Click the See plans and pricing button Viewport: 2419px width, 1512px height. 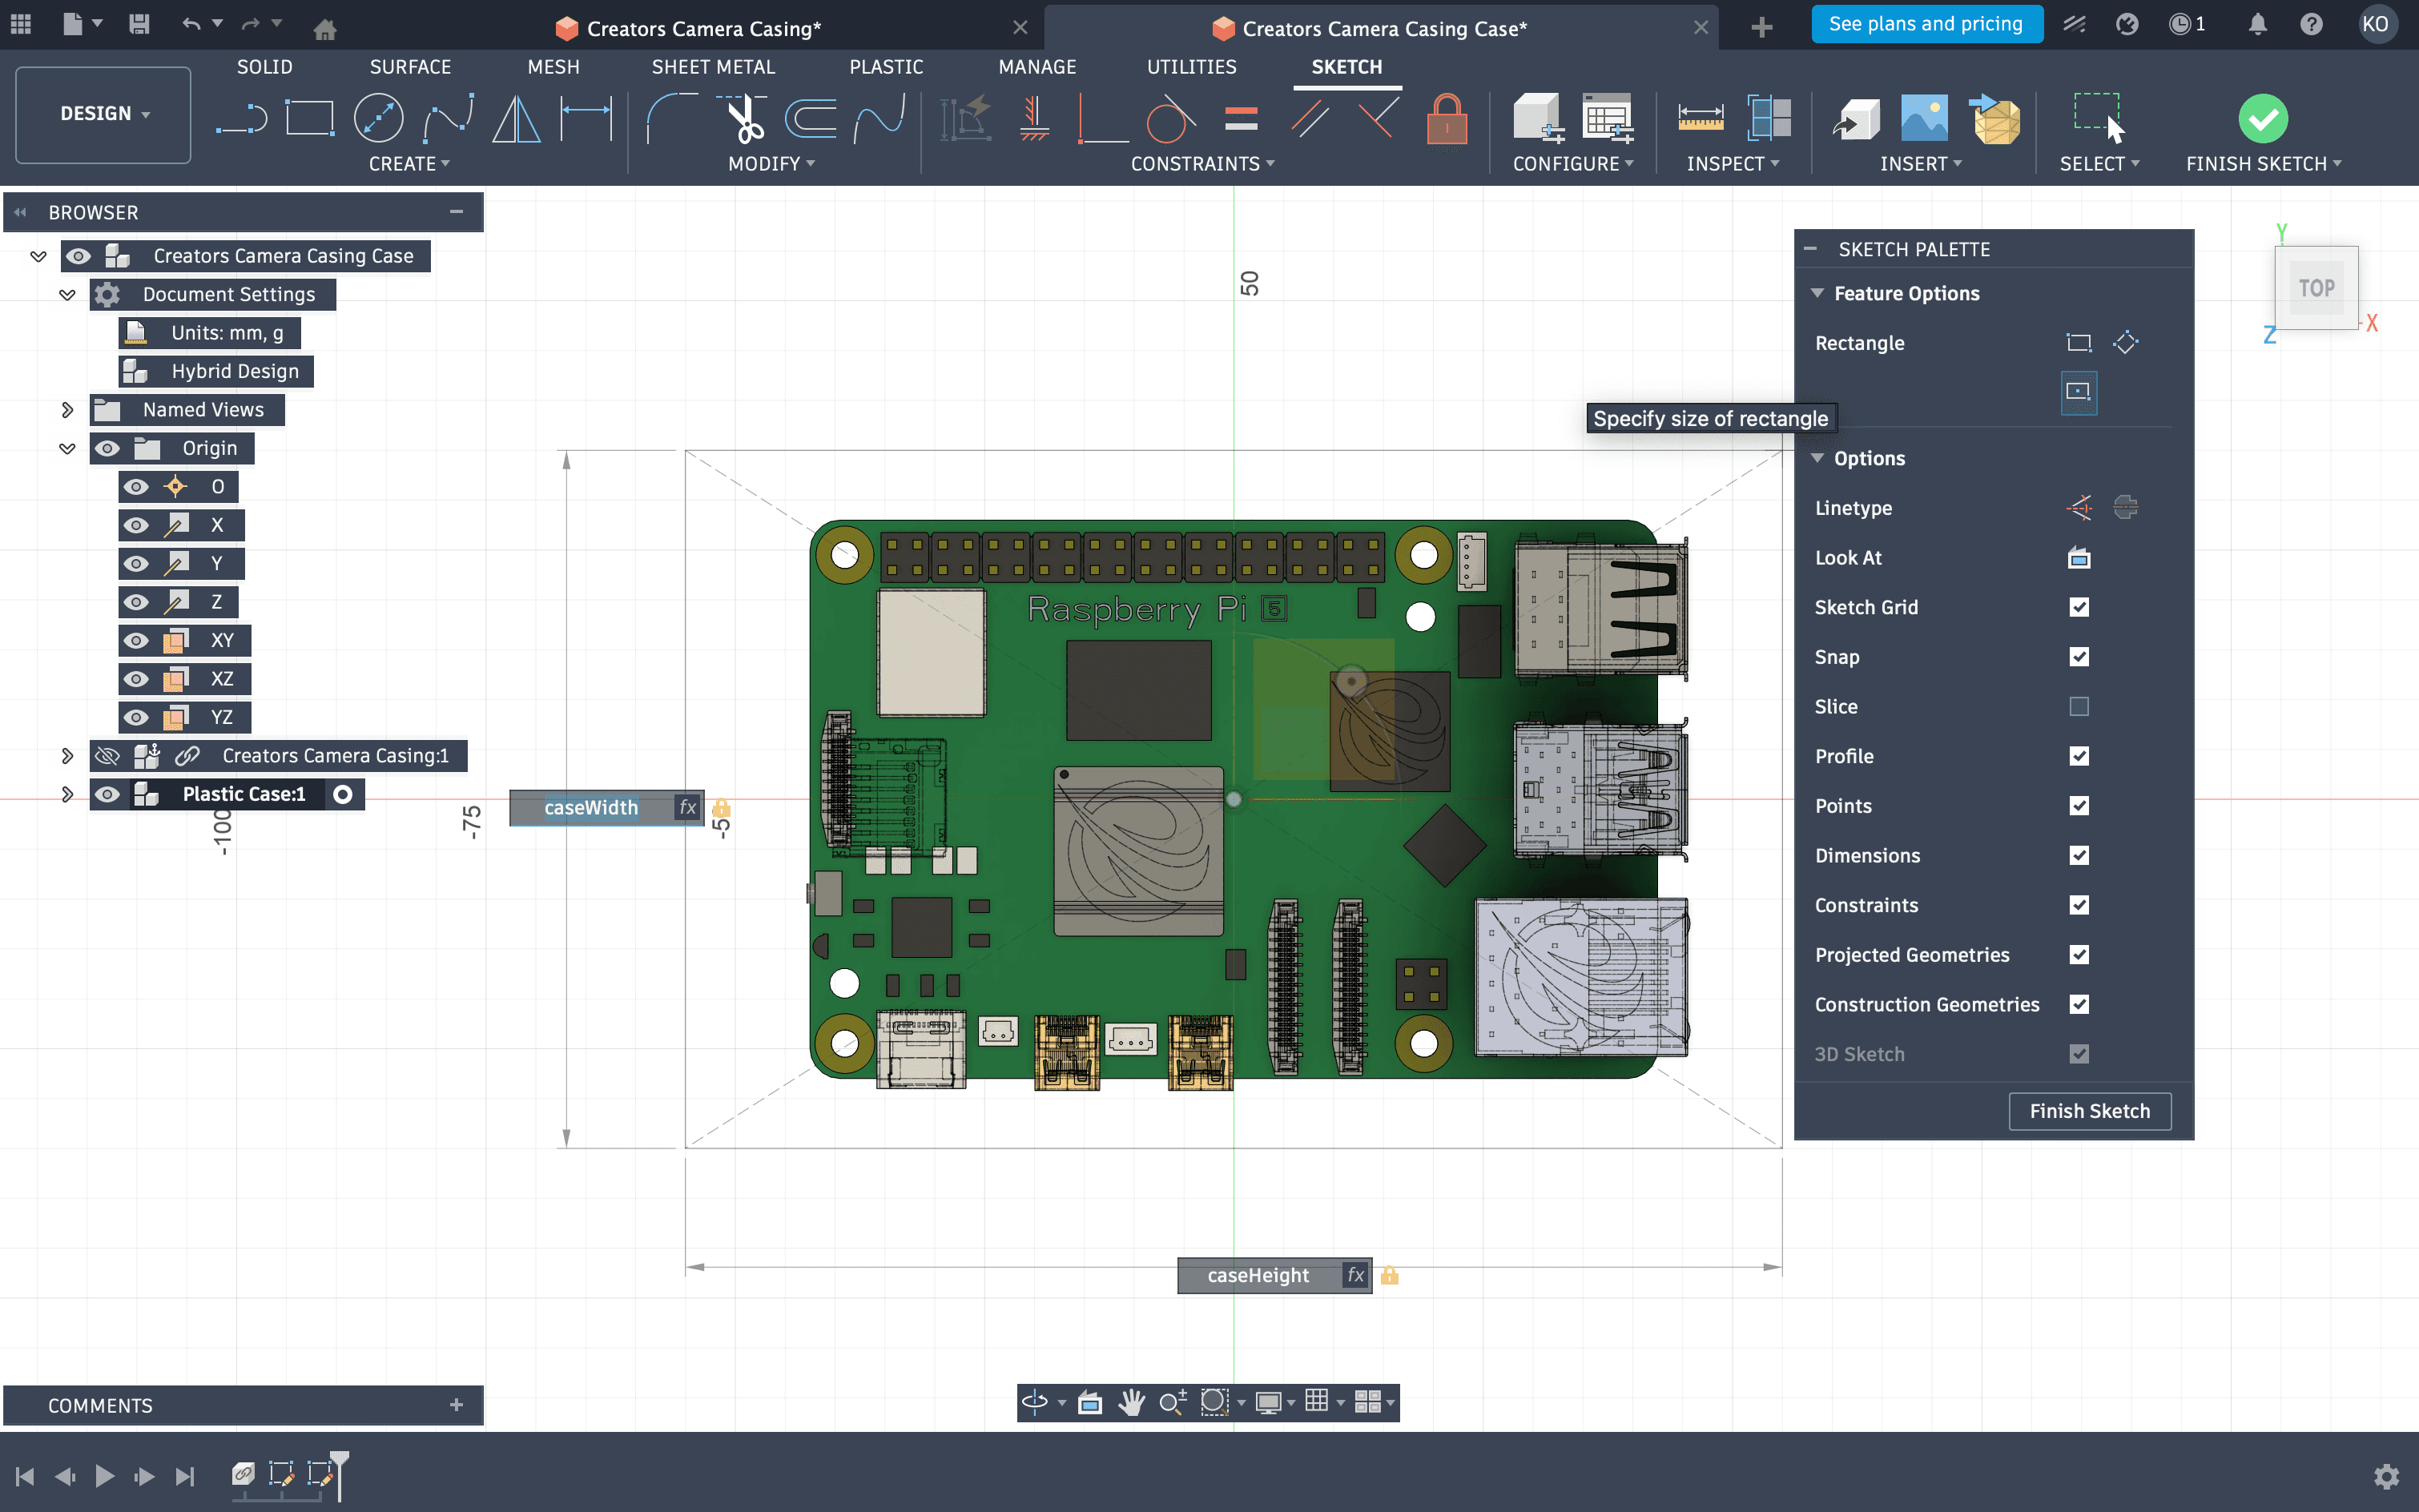1926,24
